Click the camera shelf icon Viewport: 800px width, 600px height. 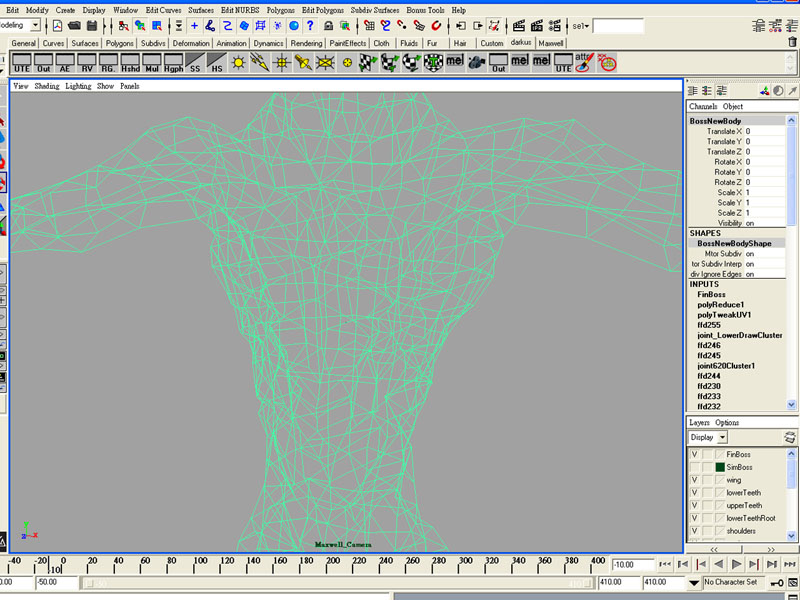pos(477,63)
